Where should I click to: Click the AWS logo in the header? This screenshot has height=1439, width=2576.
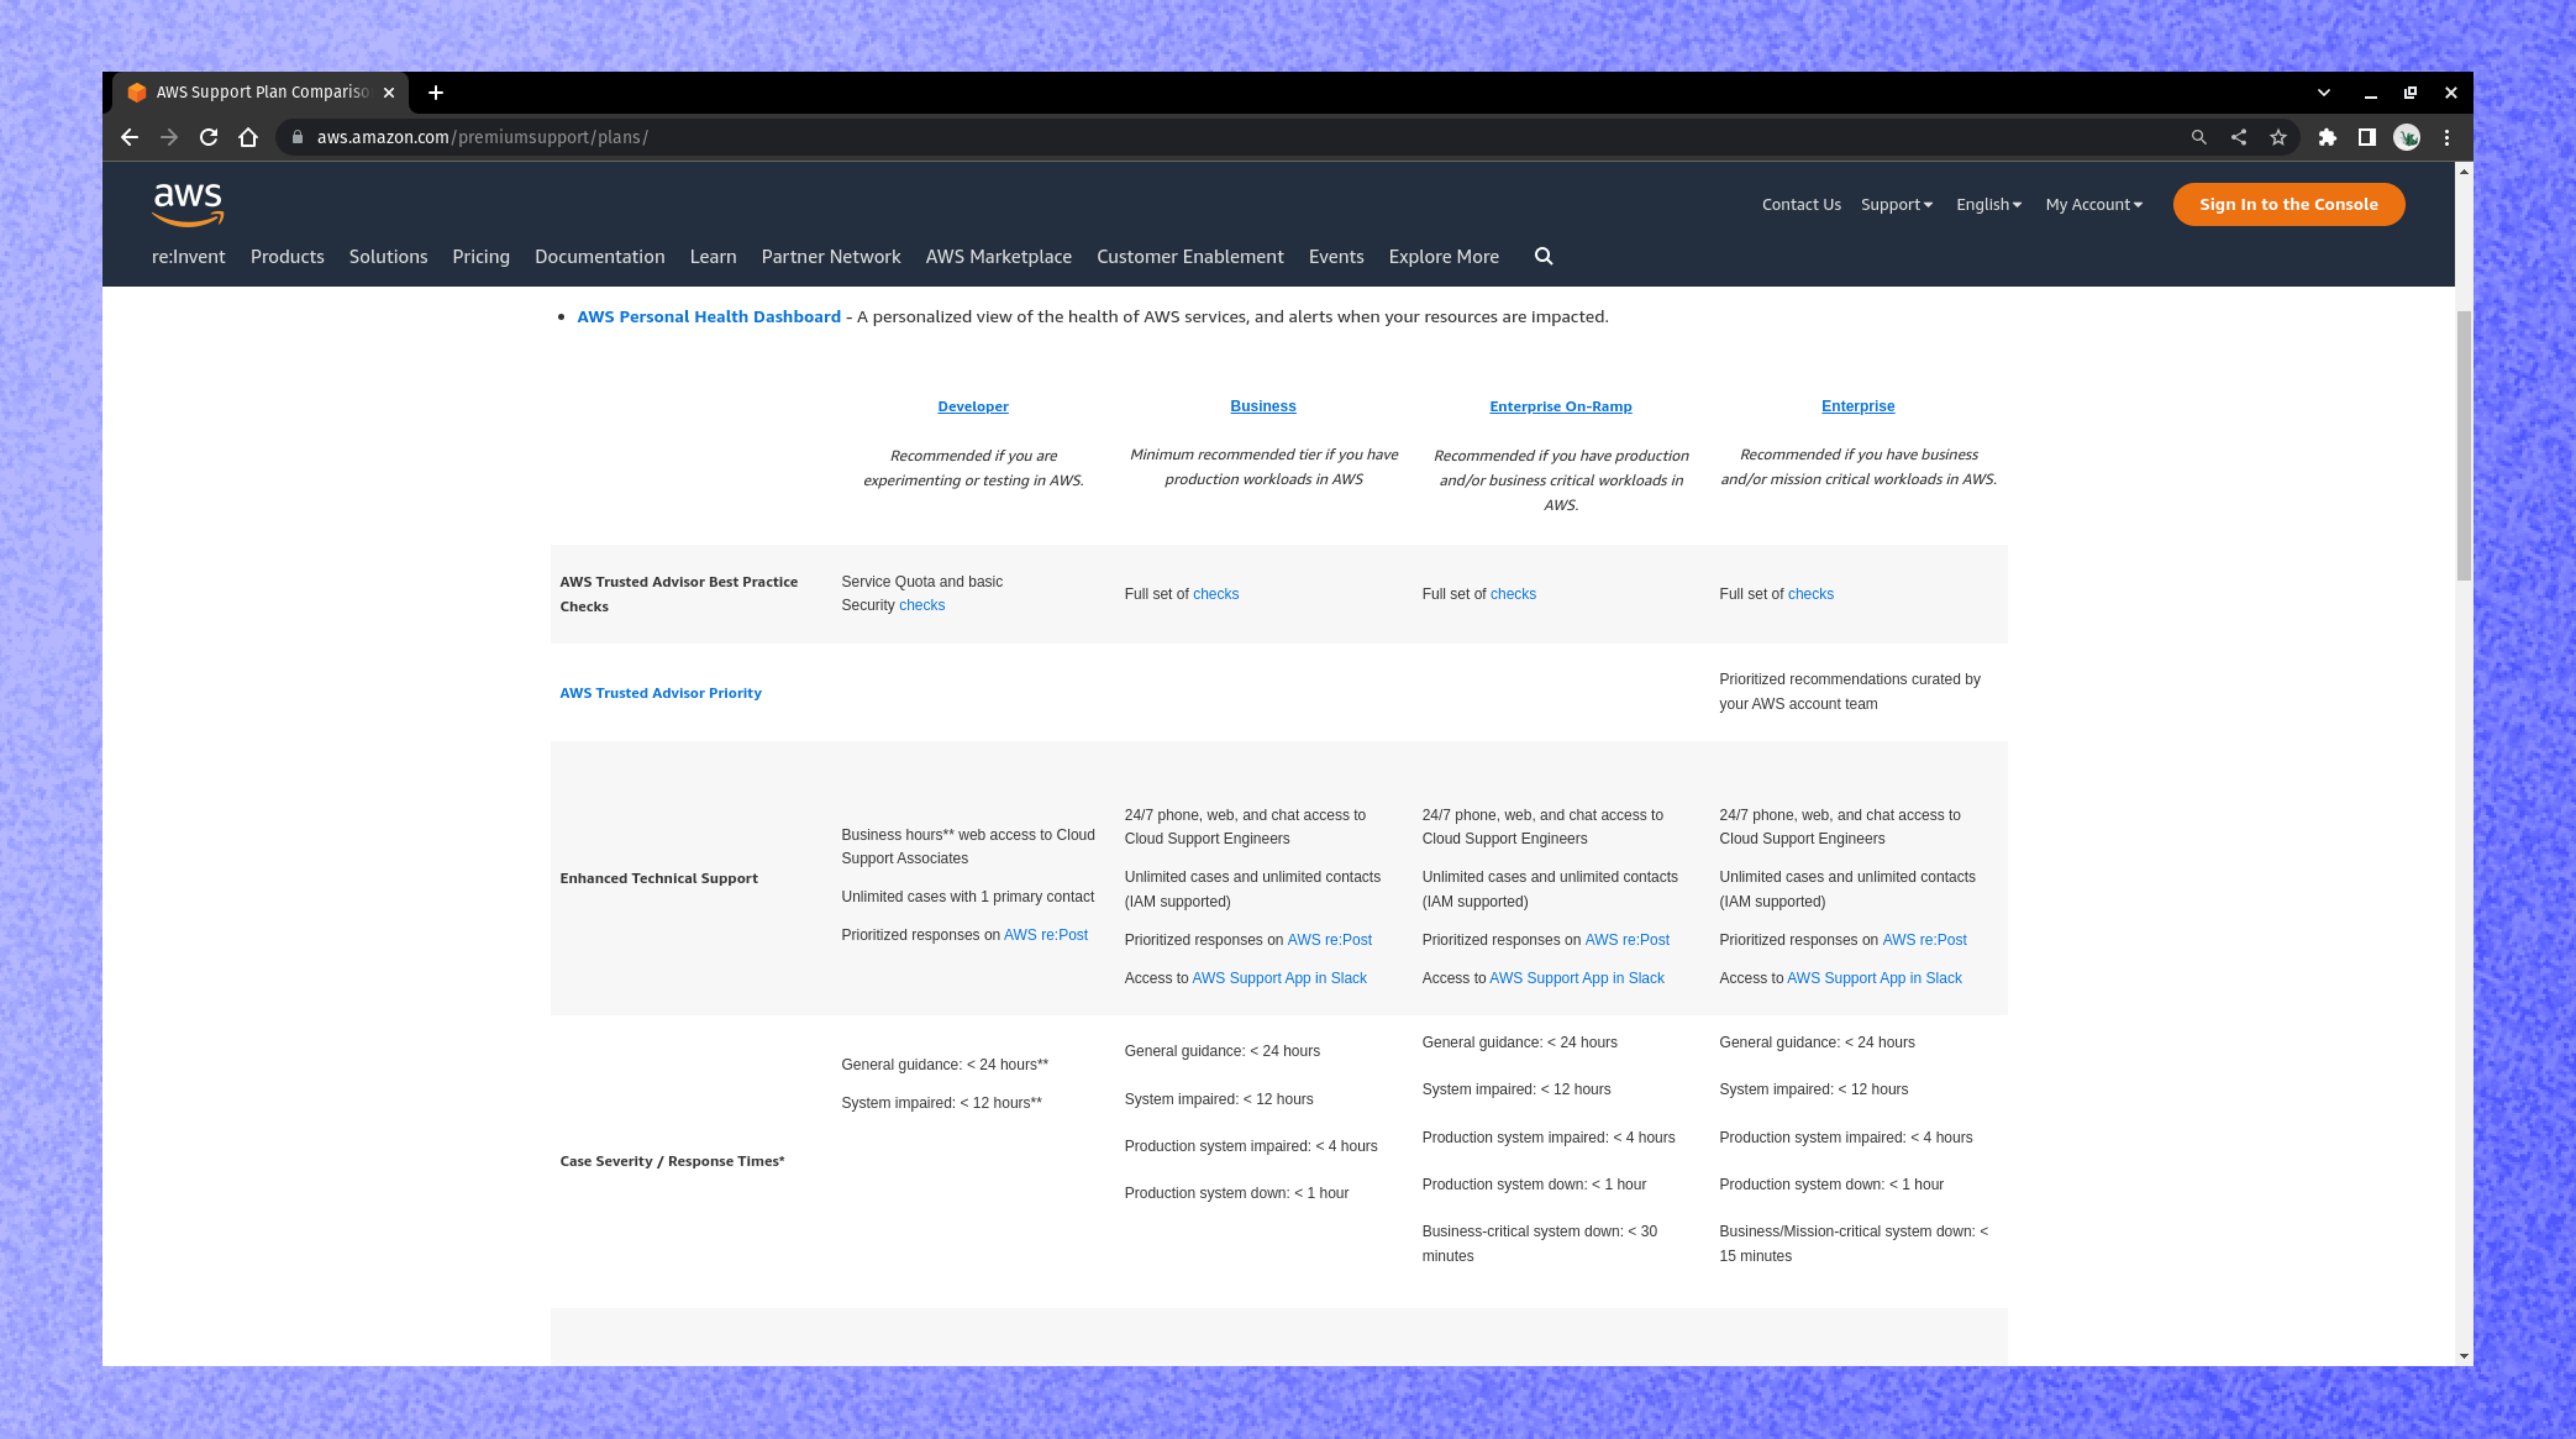click(188, 203)
